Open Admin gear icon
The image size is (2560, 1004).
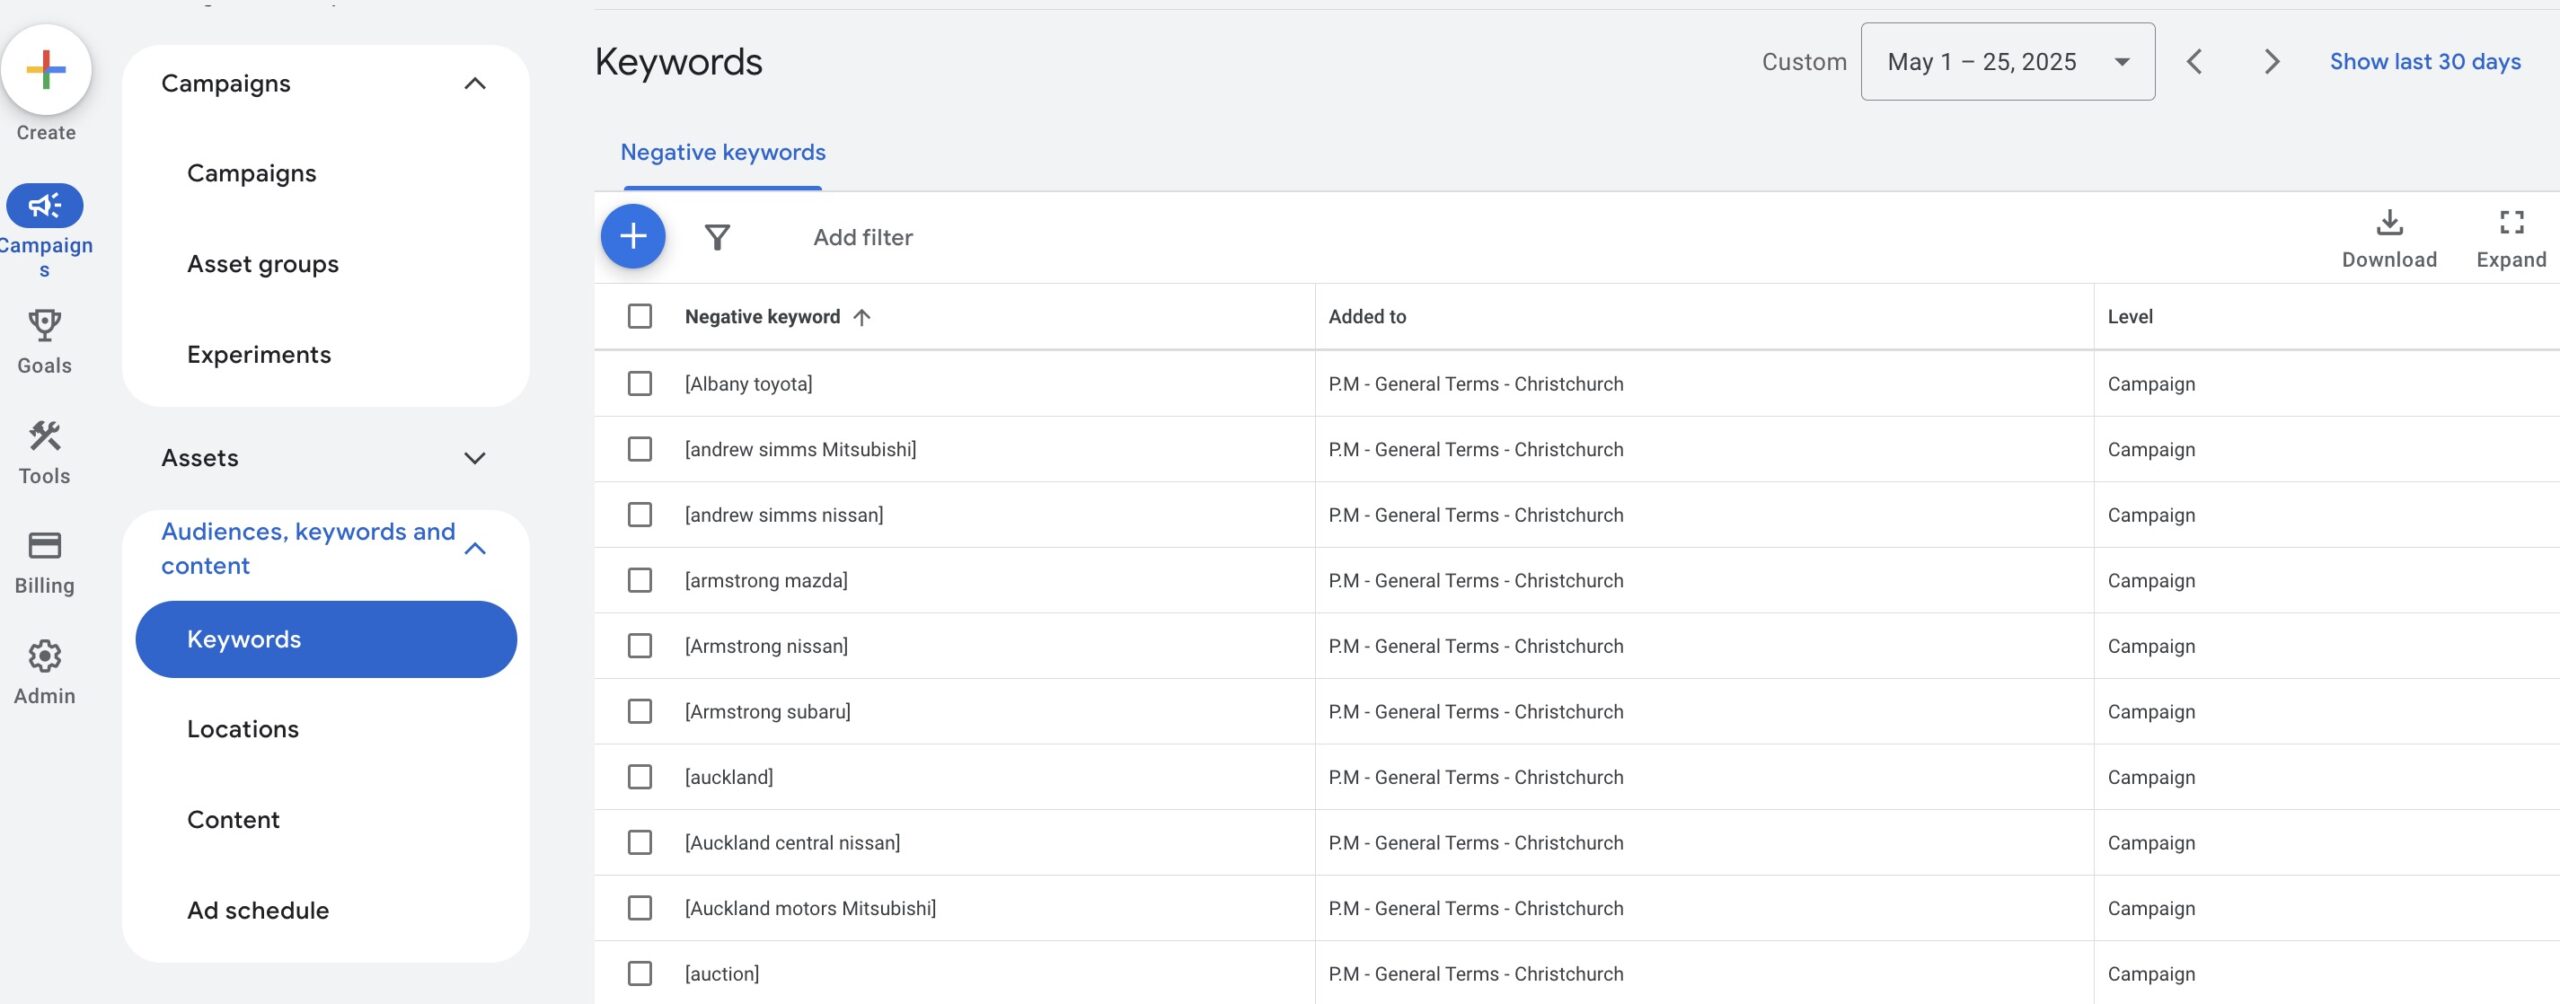(45, 656)
